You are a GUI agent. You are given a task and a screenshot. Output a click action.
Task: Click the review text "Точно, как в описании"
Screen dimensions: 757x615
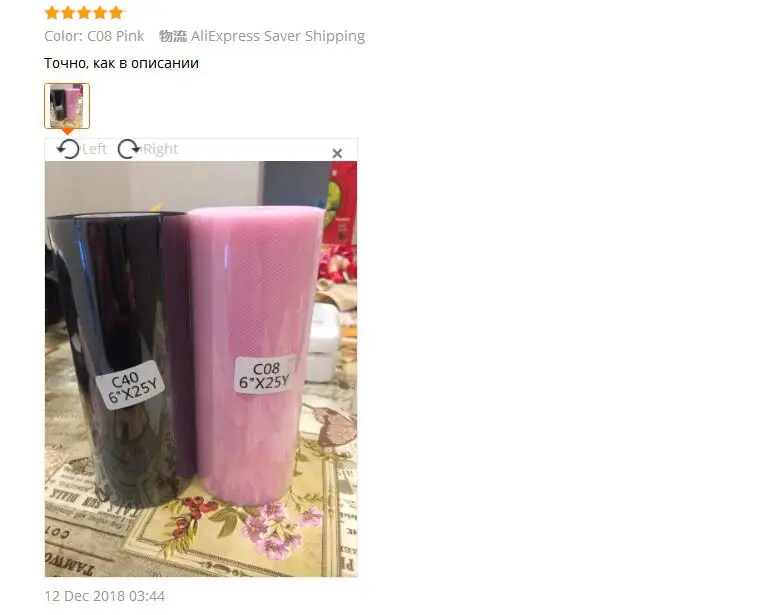(x=121, y=63)
